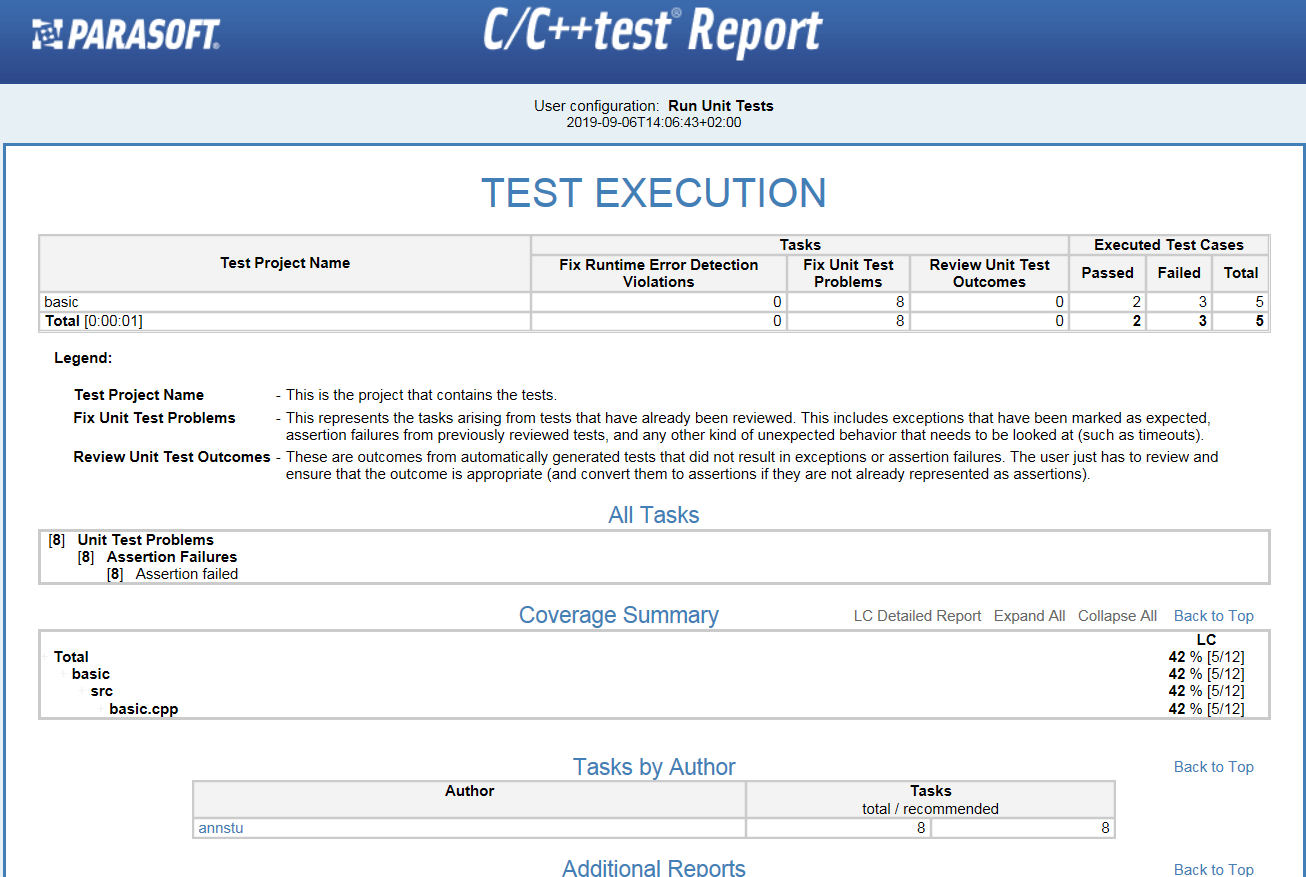1306x877 pixels.
Task: Expand the Assertion Failures tree node
Action: click(x=171, y=557)
